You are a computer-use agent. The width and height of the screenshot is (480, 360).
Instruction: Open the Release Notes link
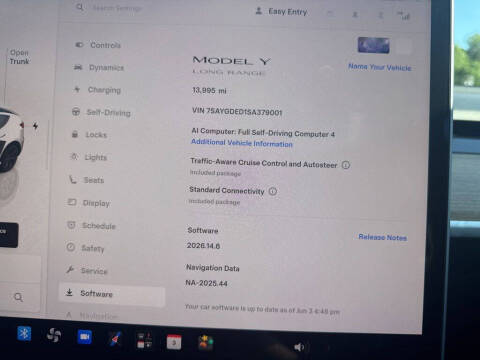(383, 237)
